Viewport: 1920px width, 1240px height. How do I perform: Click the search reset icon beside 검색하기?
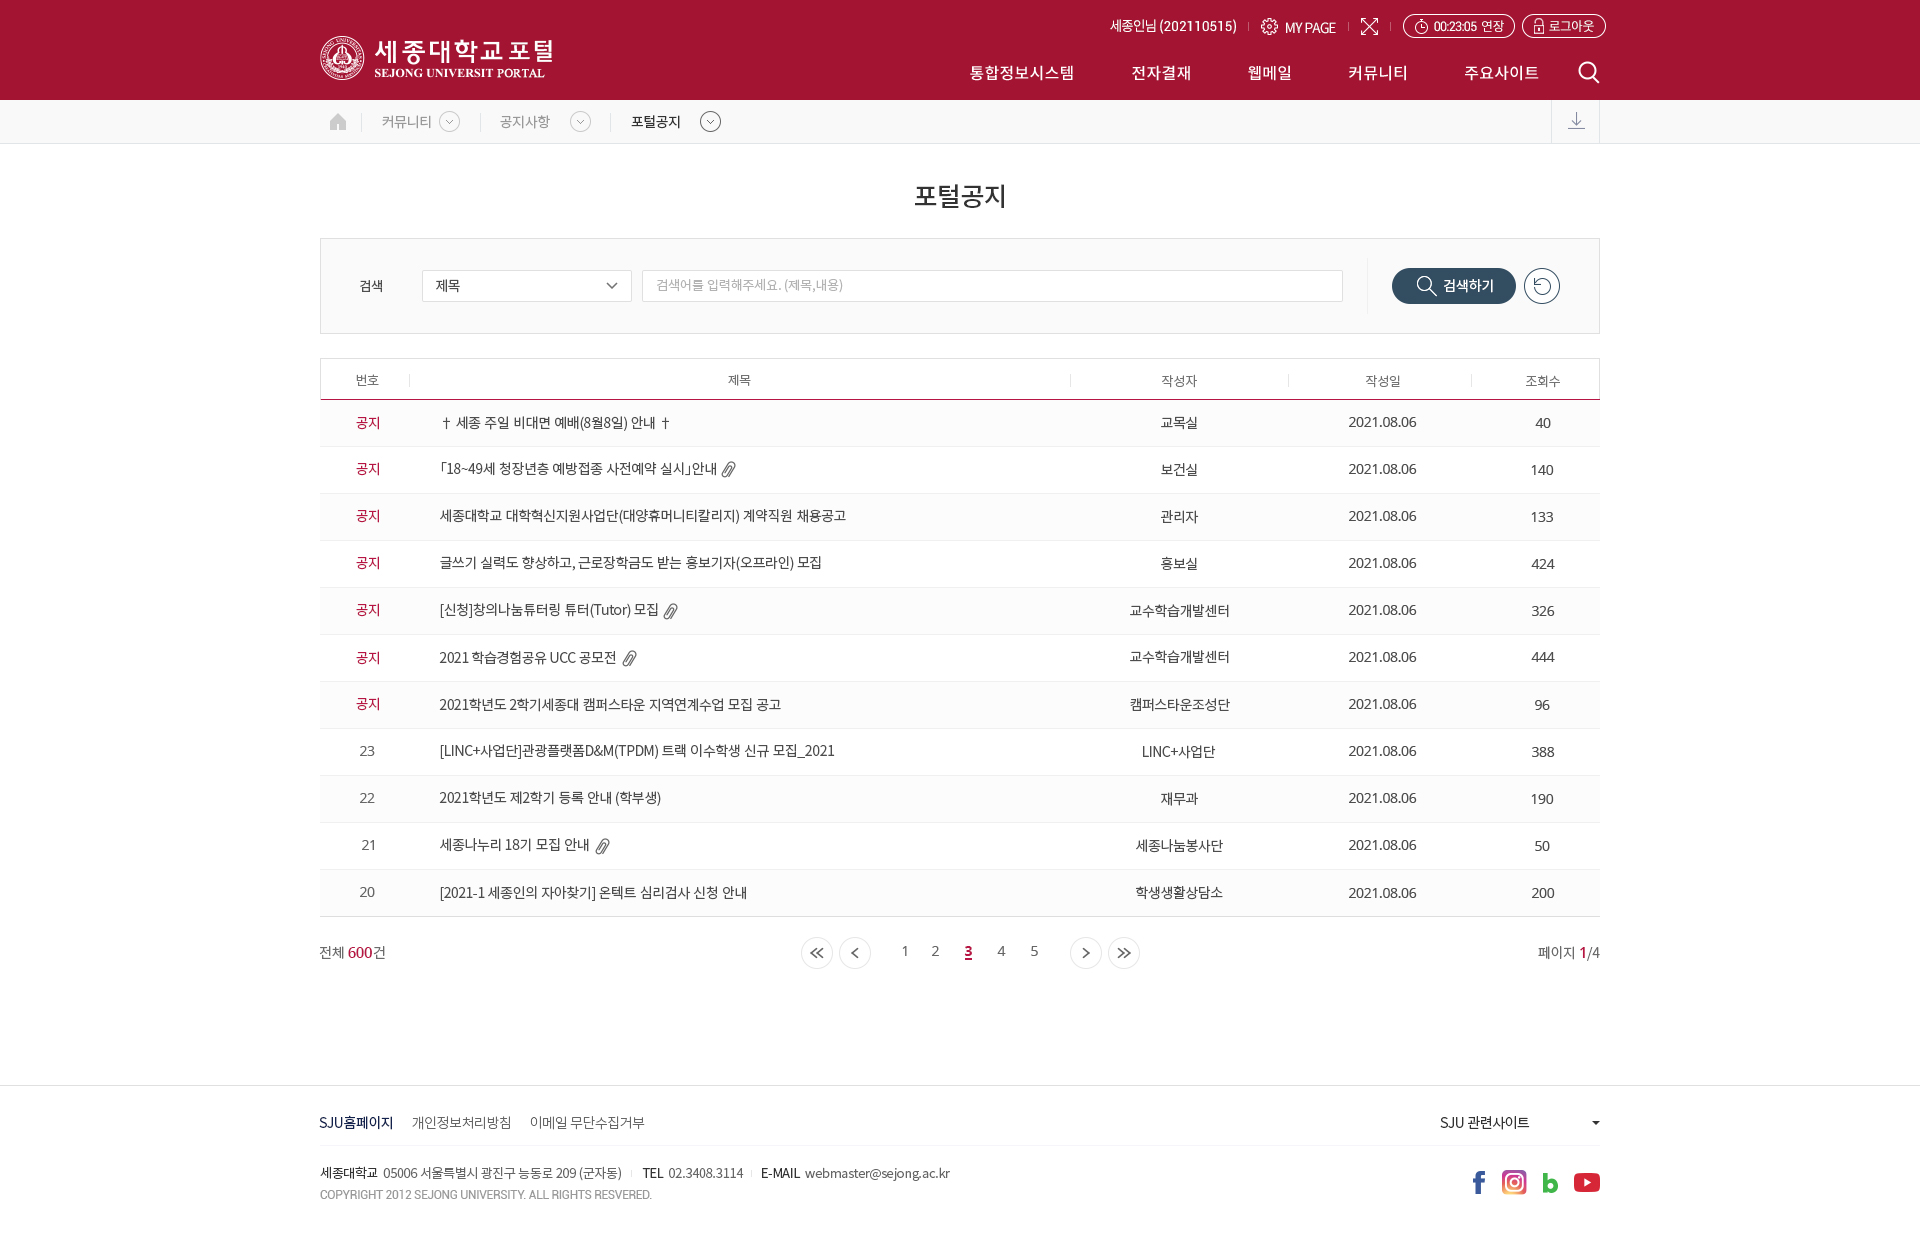coord(1541,286)
